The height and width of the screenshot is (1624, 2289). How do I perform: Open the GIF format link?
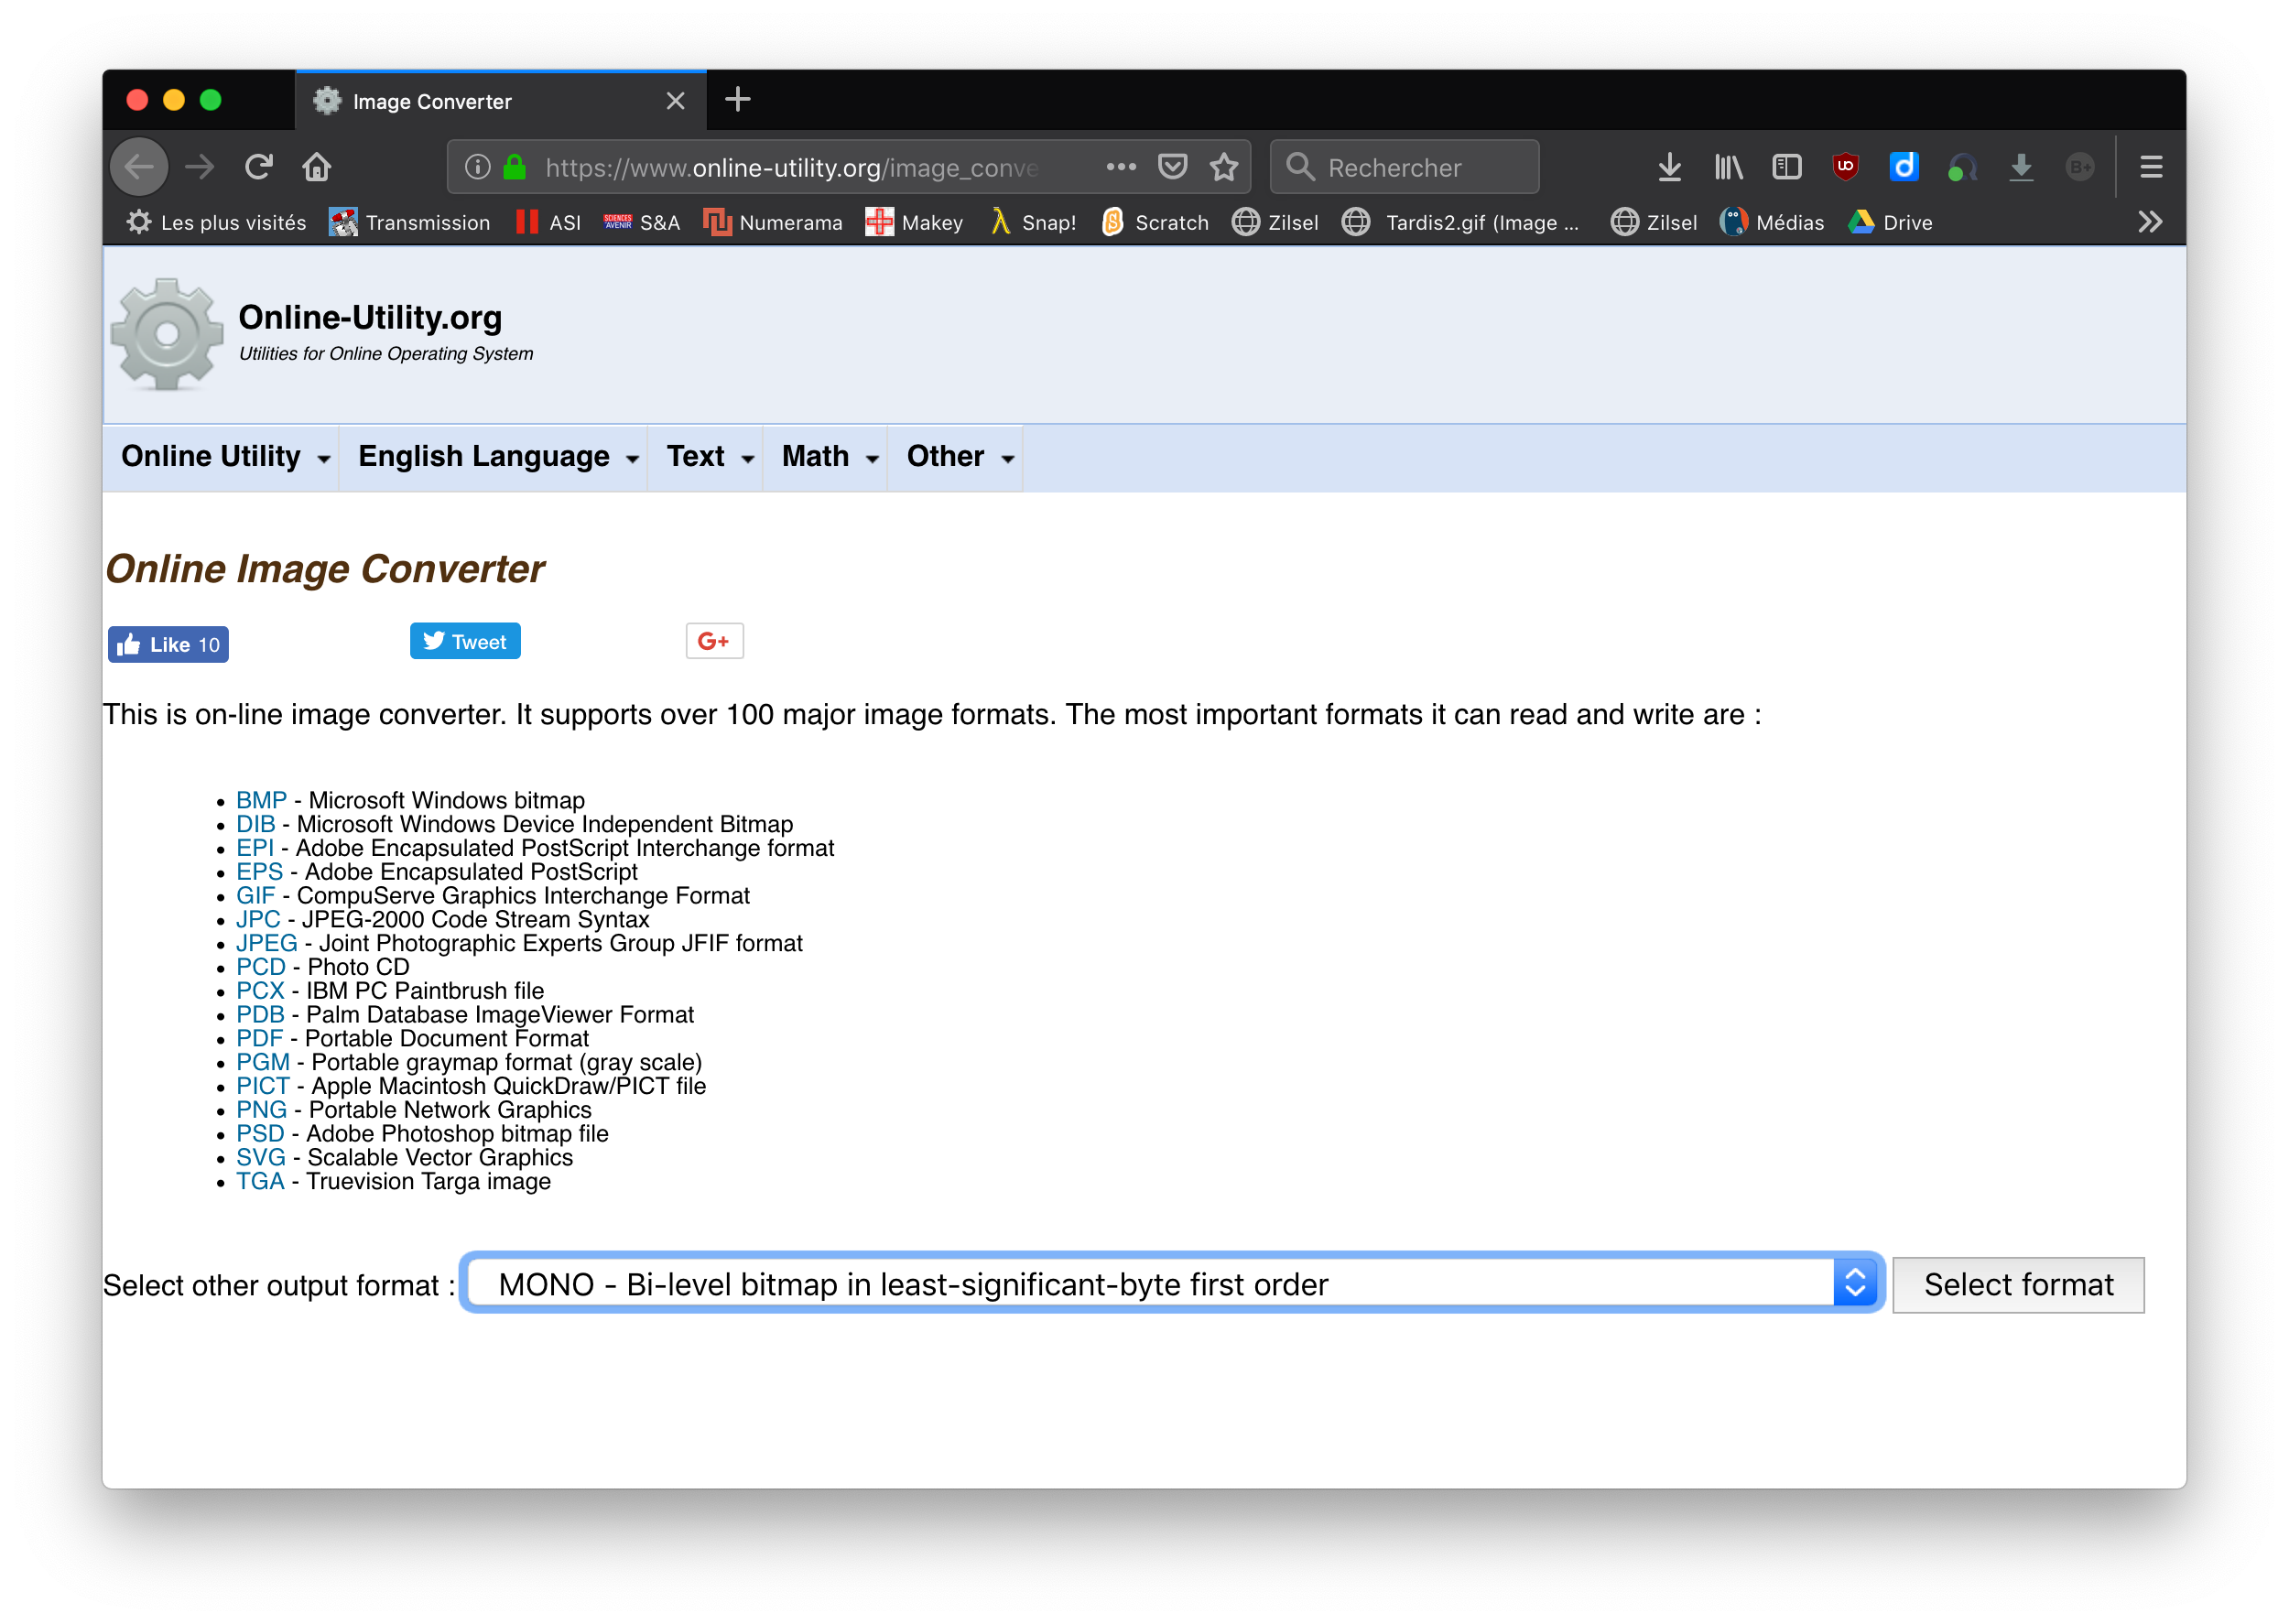coord(255,895)
